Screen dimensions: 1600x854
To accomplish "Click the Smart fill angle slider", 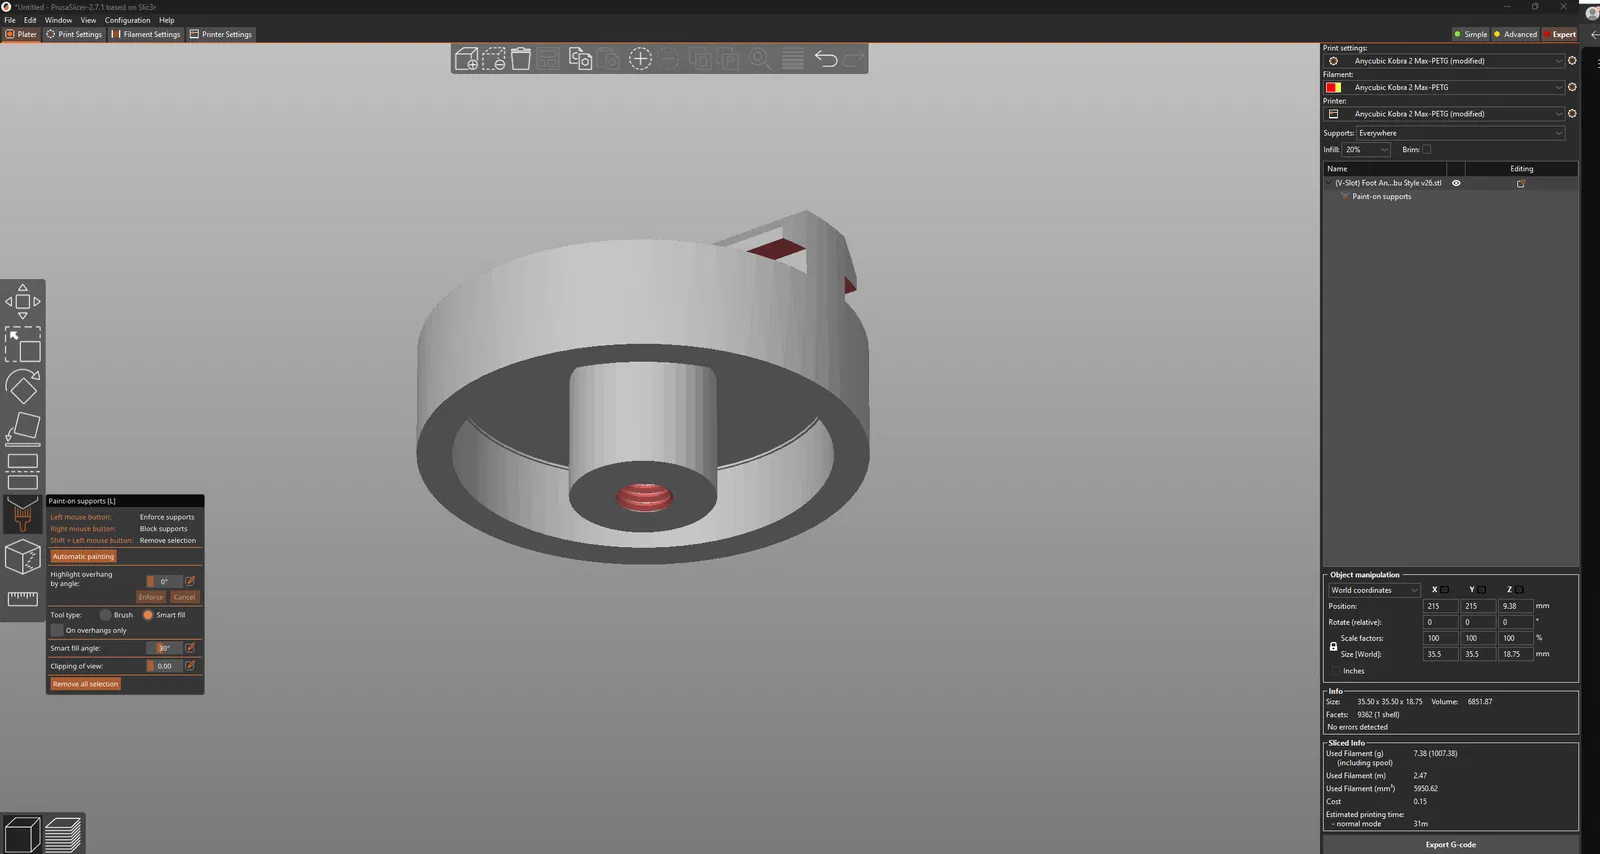I will (164, 648).
